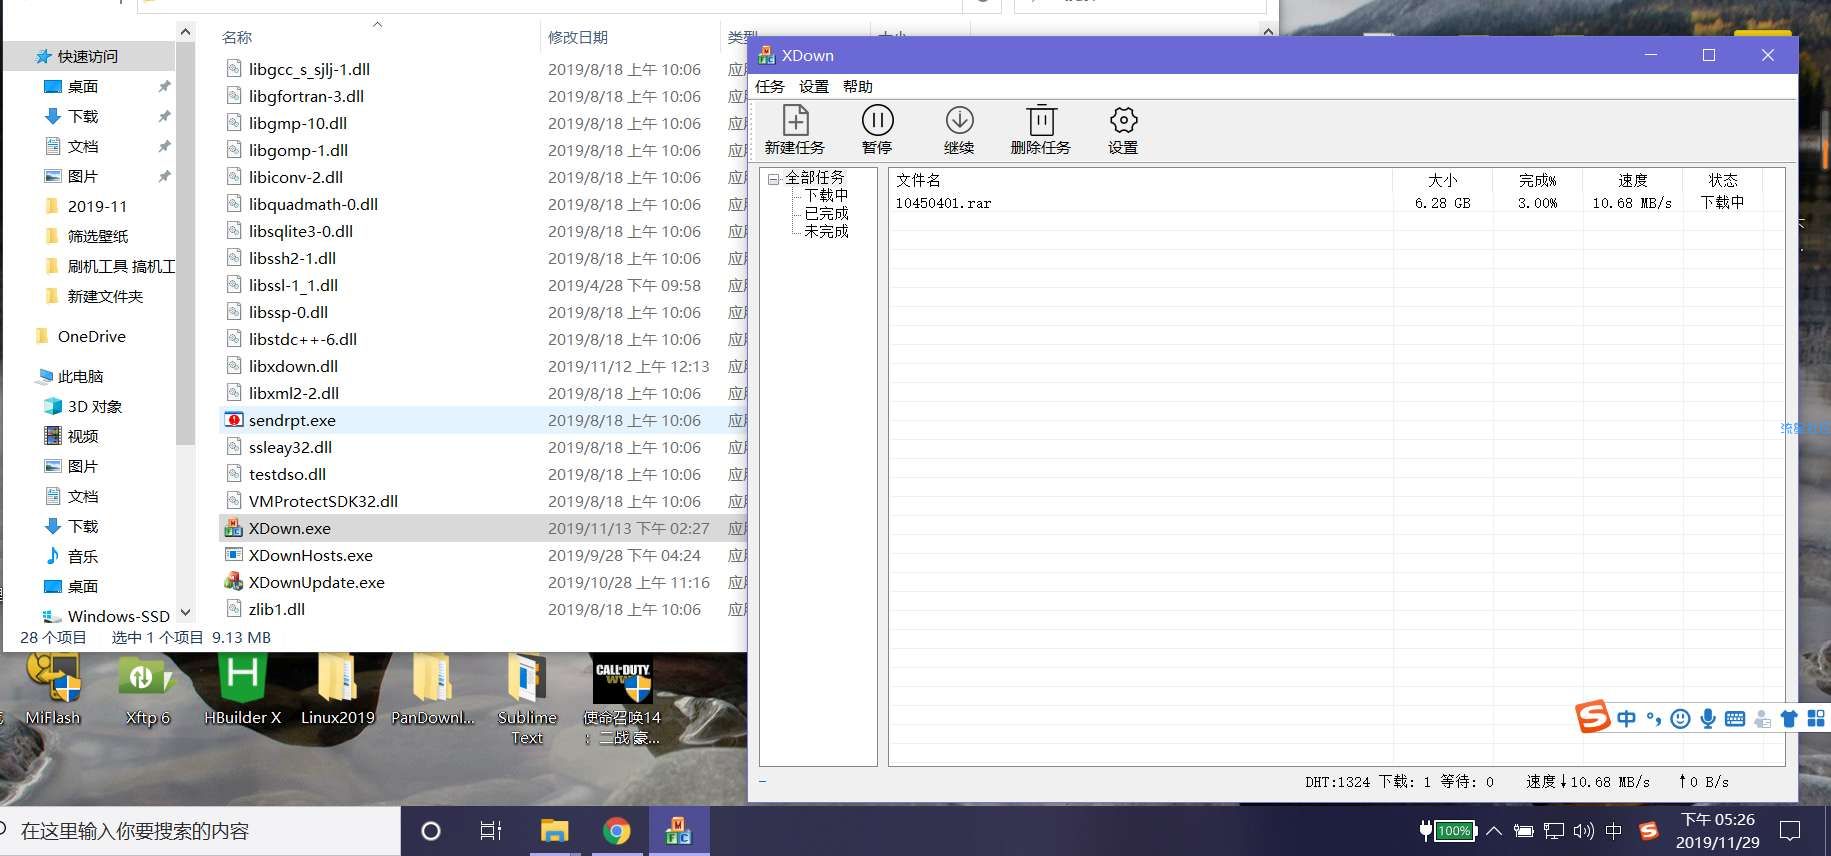Sort by the 状态 column header

pyautogui.click(x=1722, y=180)
